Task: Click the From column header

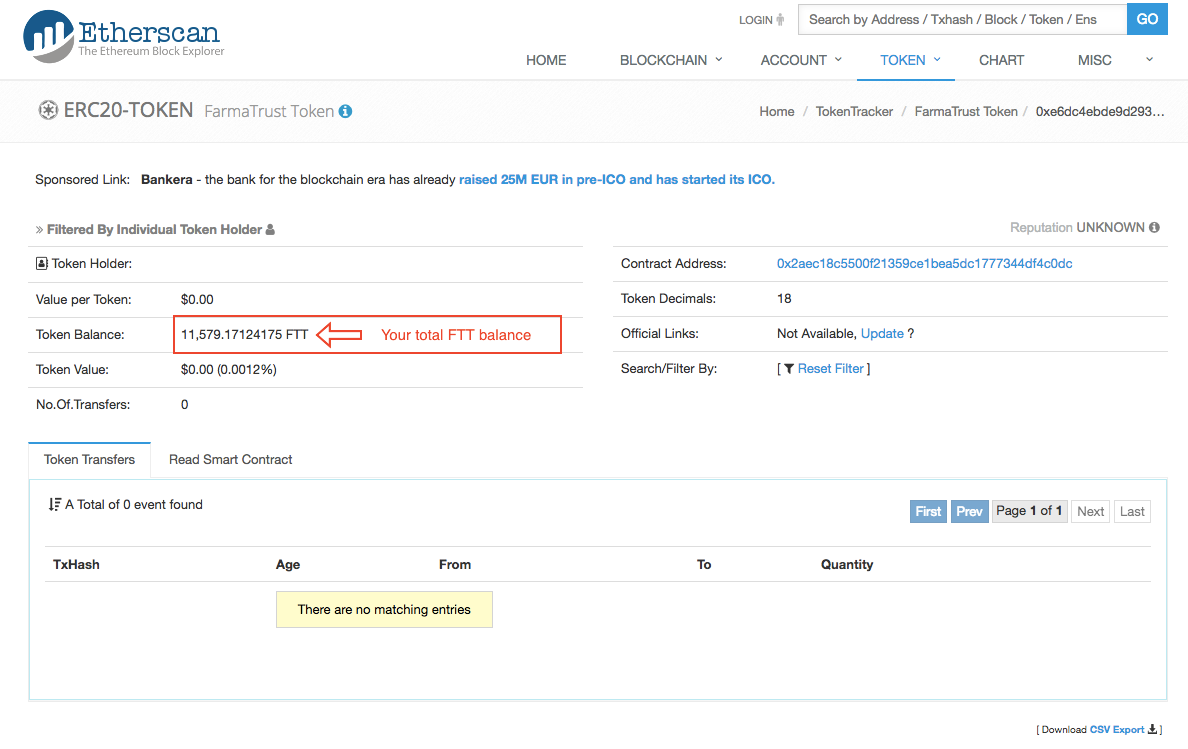Action: (x=455, y=565)
